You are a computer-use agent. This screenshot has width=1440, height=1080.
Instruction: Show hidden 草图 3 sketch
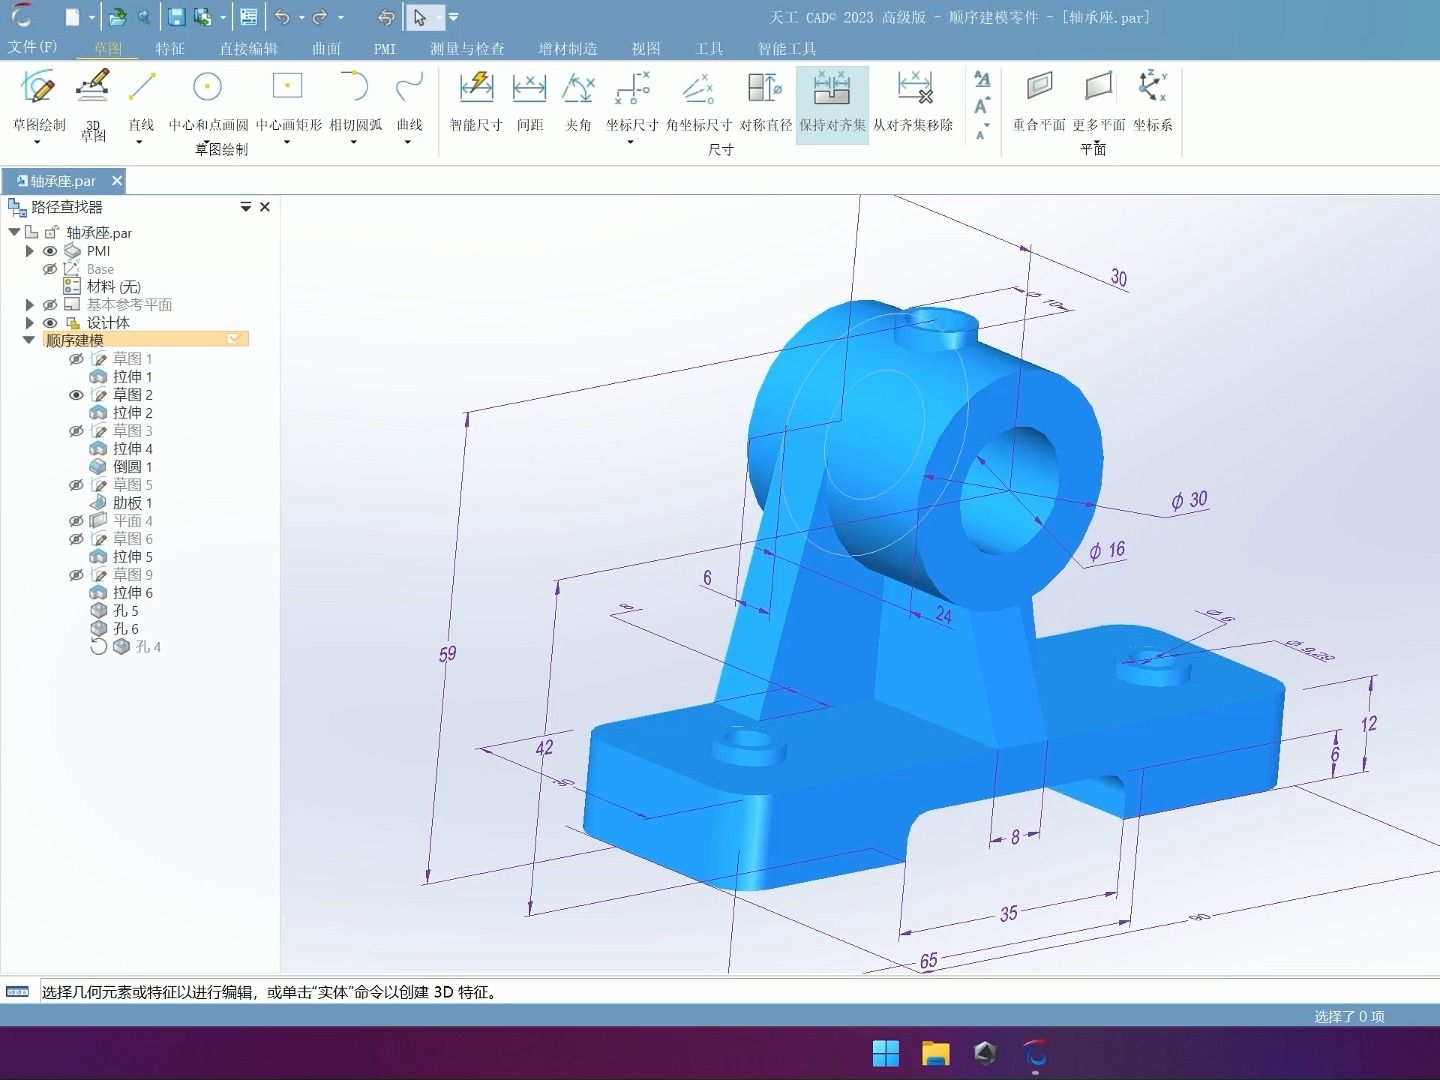point(76,431)
